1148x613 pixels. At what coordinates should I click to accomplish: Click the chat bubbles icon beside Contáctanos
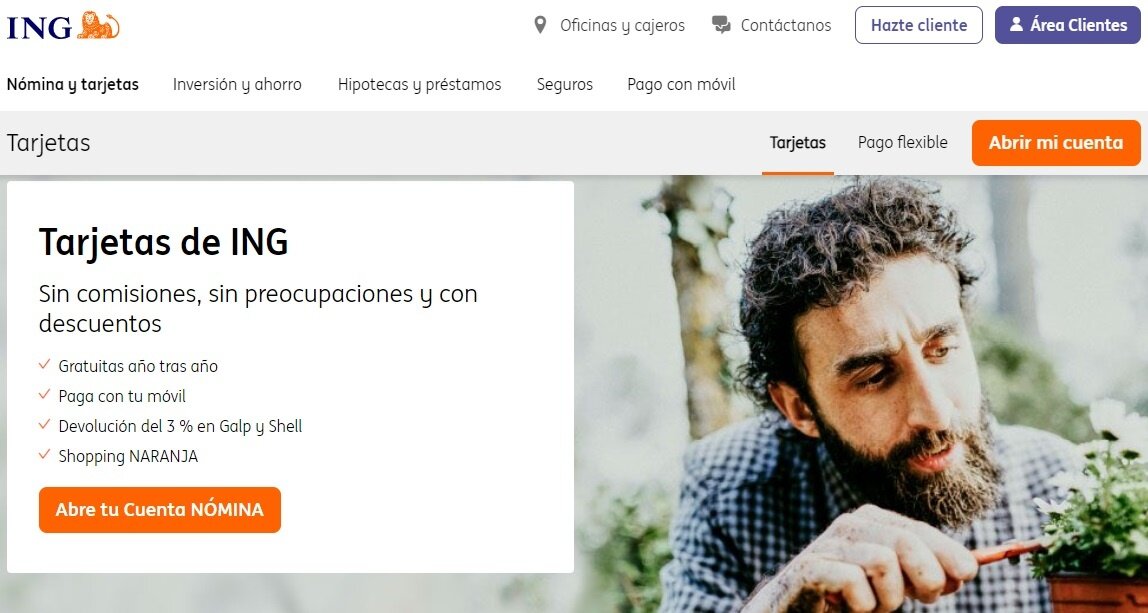tap(721, 26)
